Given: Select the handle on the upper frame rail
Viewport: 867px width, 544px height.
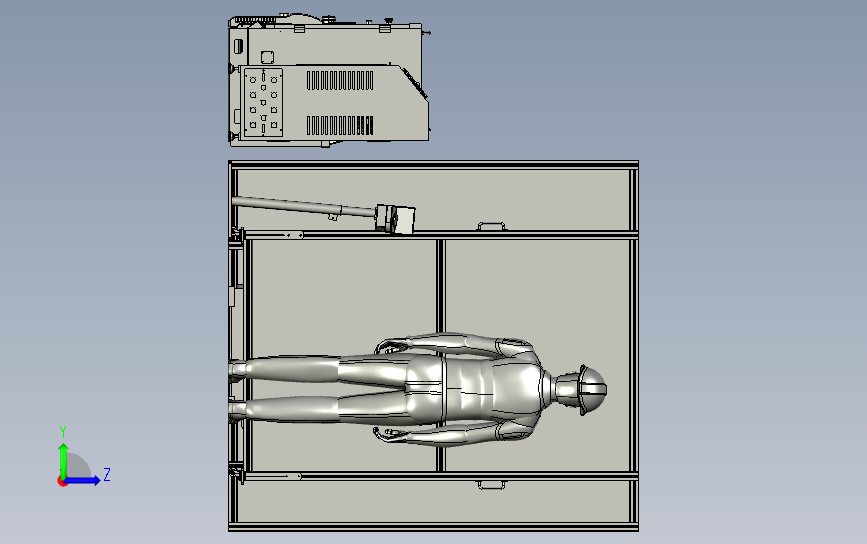Looking at the screenshot, I should 492,226.
